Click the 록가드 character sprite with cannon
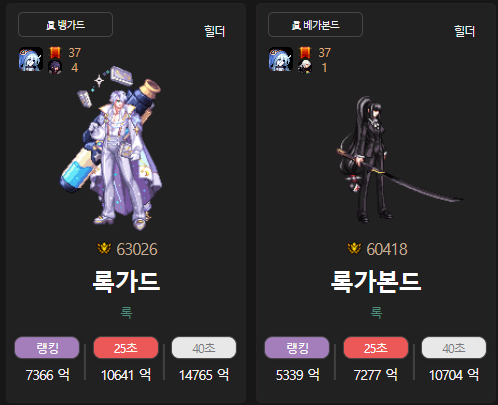This screenshot has width=498, height=405. (x=111, y=148)
